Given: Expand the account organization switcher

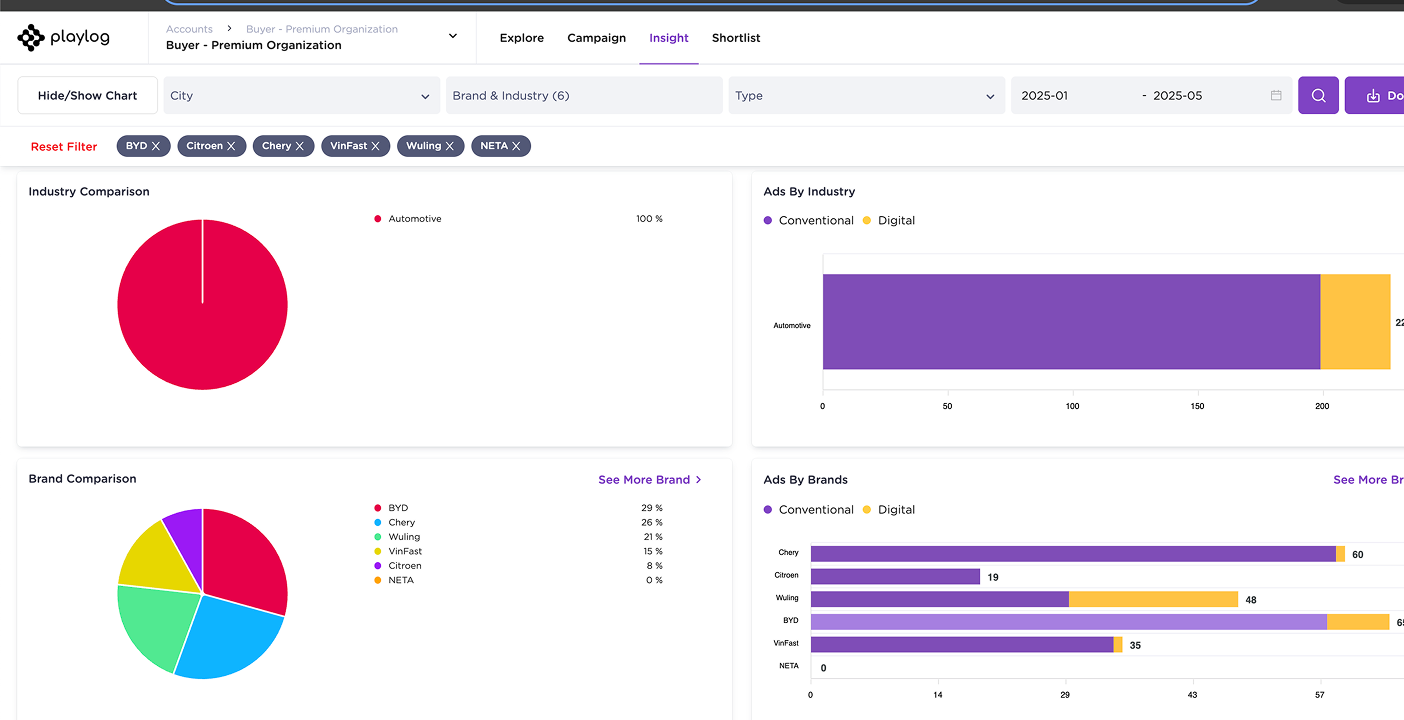Looking at the screenshot, I should (x=452, y=37).
